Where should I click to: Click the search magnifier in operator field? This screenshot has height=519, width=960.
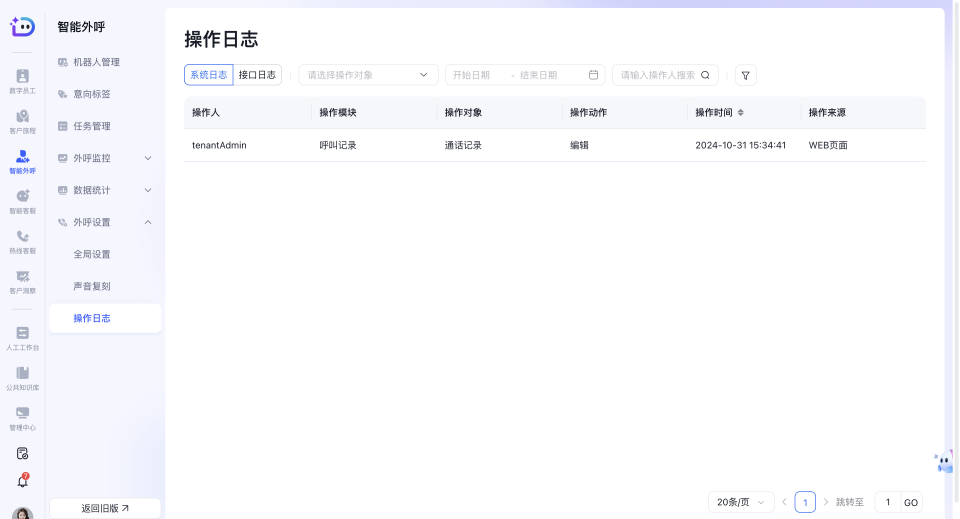[705, 75]
